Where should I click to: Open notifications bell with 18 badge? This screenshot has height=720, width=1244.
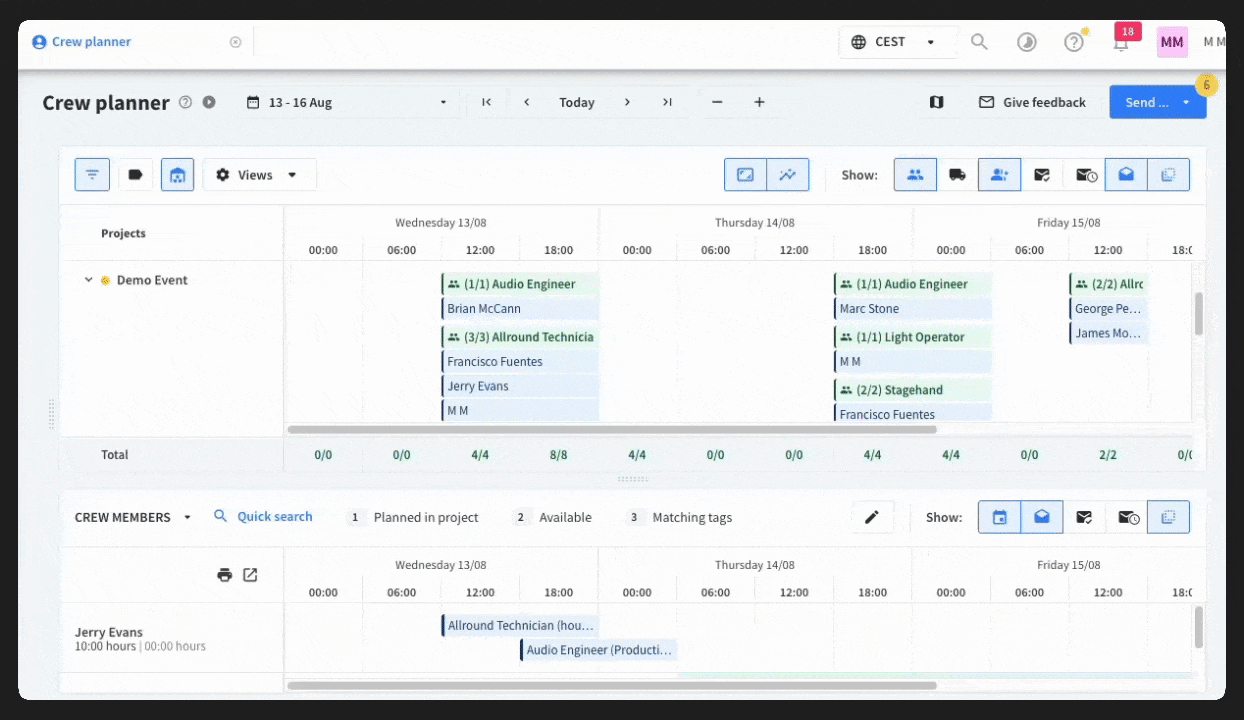(1121, 42)
